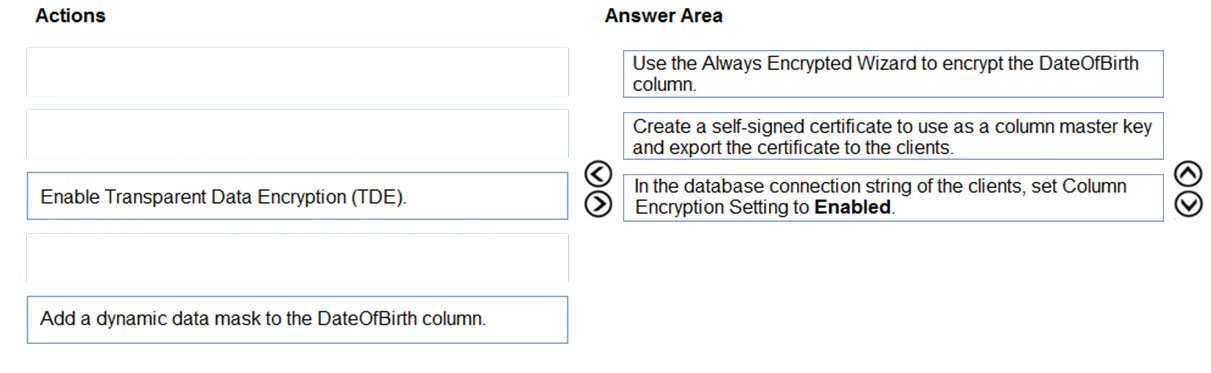Image resolution: width=1211 pixels, height=373 pixels.
Task: Click the second empty slot under Actions
Action: (297, 134)
